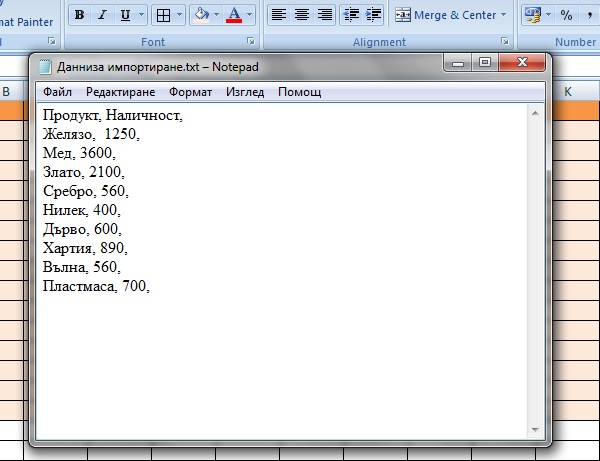Click the line "Вълна, 560,"
The image size is (600, 461).
click(x=82, y=267)
